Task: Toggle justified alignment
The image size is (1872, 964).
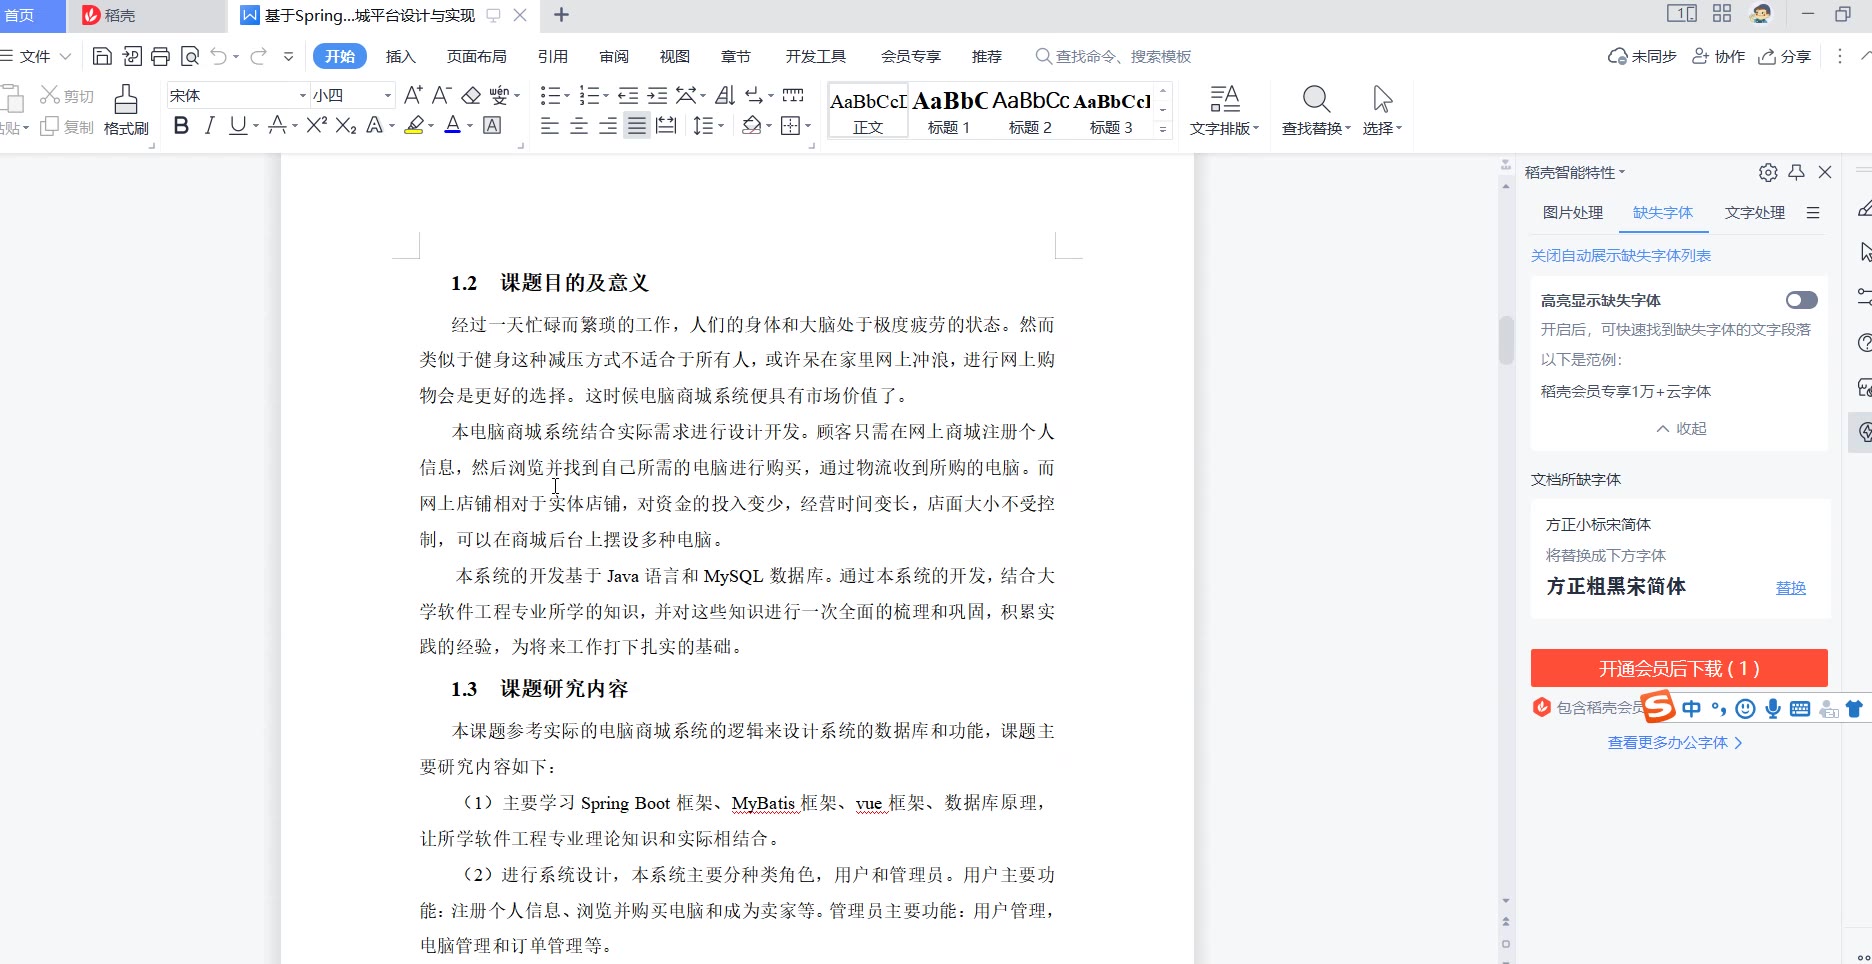Action: pyautogui.click(x=636, y=125)
